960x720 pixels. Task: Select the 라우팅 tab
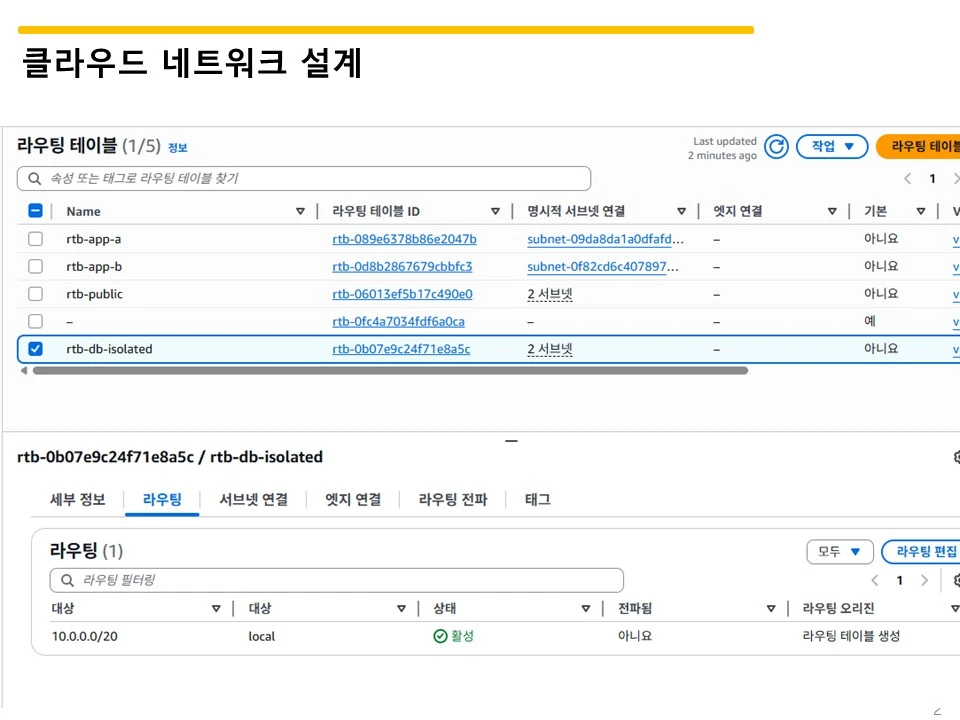162,500
